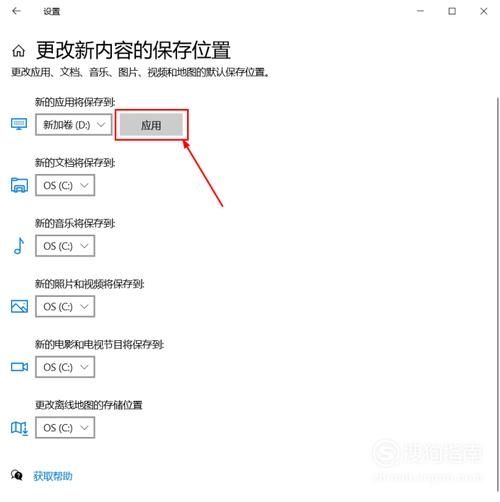The width and height of the screenshot is (500, 502).
Task: Click the video camera icon for movies
Action: [19, 367]
